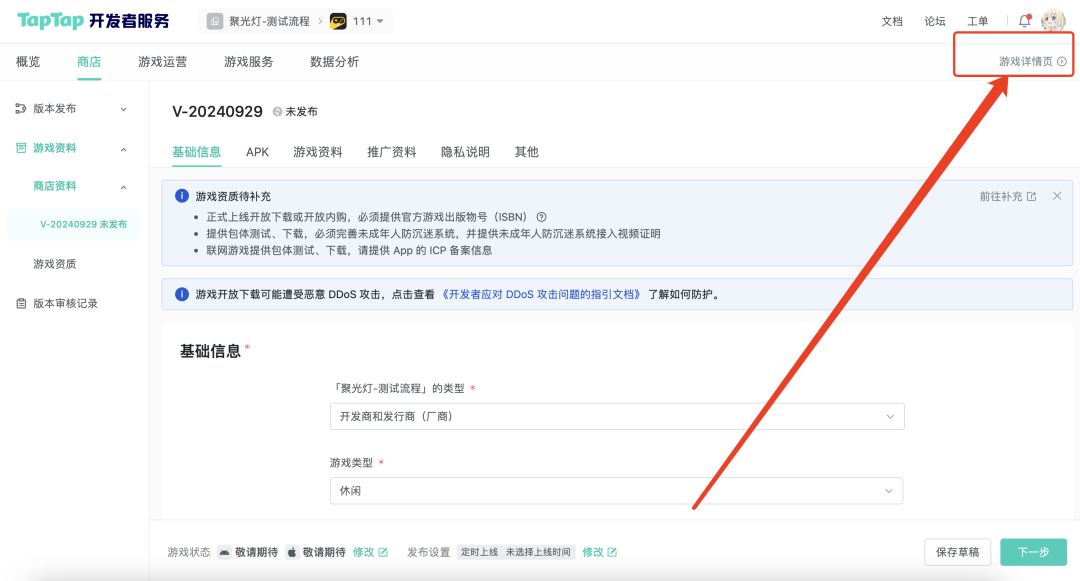Click the arrow icon of 游戏详情页
1080x581 pixels.
pyautogui.click(x=1061, y=61)
